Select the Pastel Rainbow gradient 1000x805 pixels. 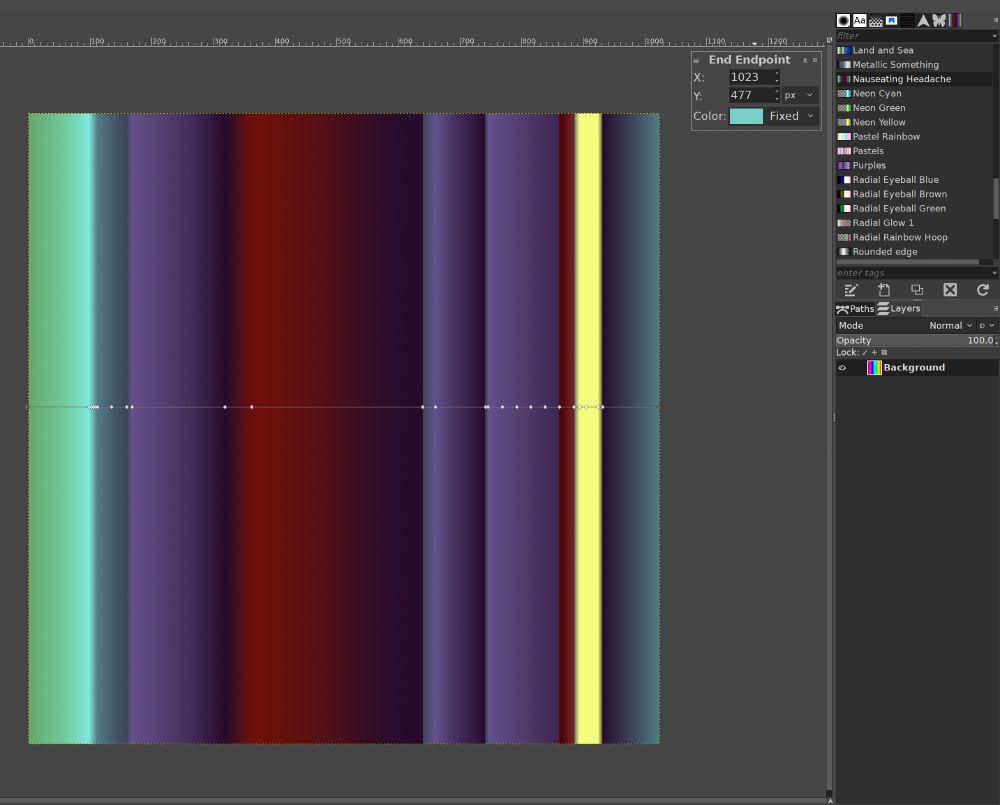(914, 137)
